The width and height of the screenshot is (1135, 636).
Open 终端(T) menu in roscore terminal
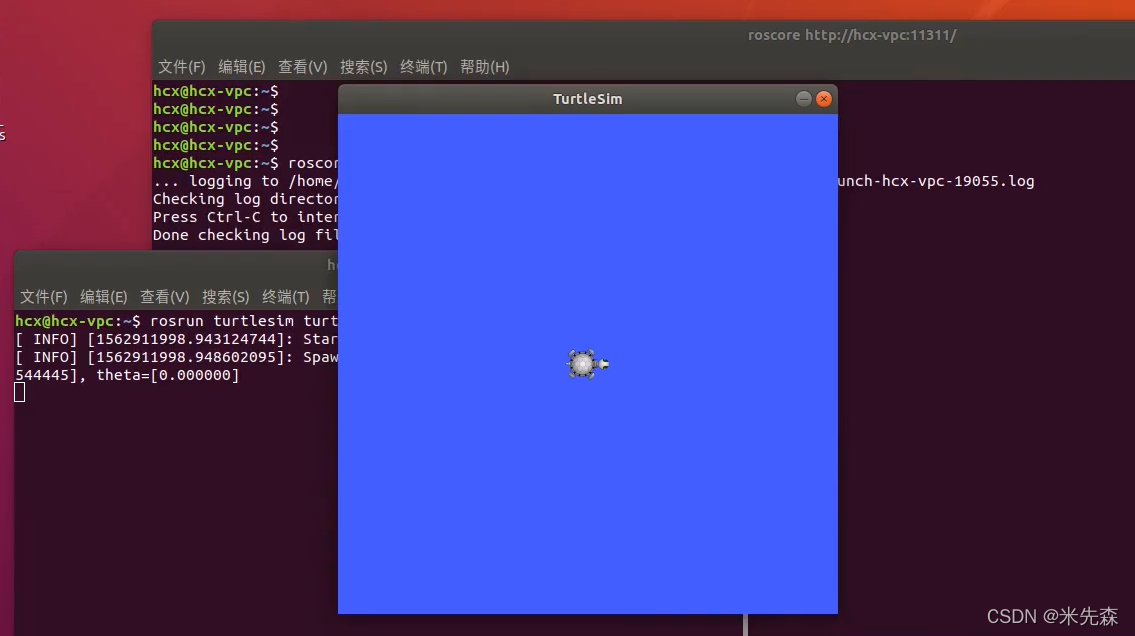click(x=423, y=67)
